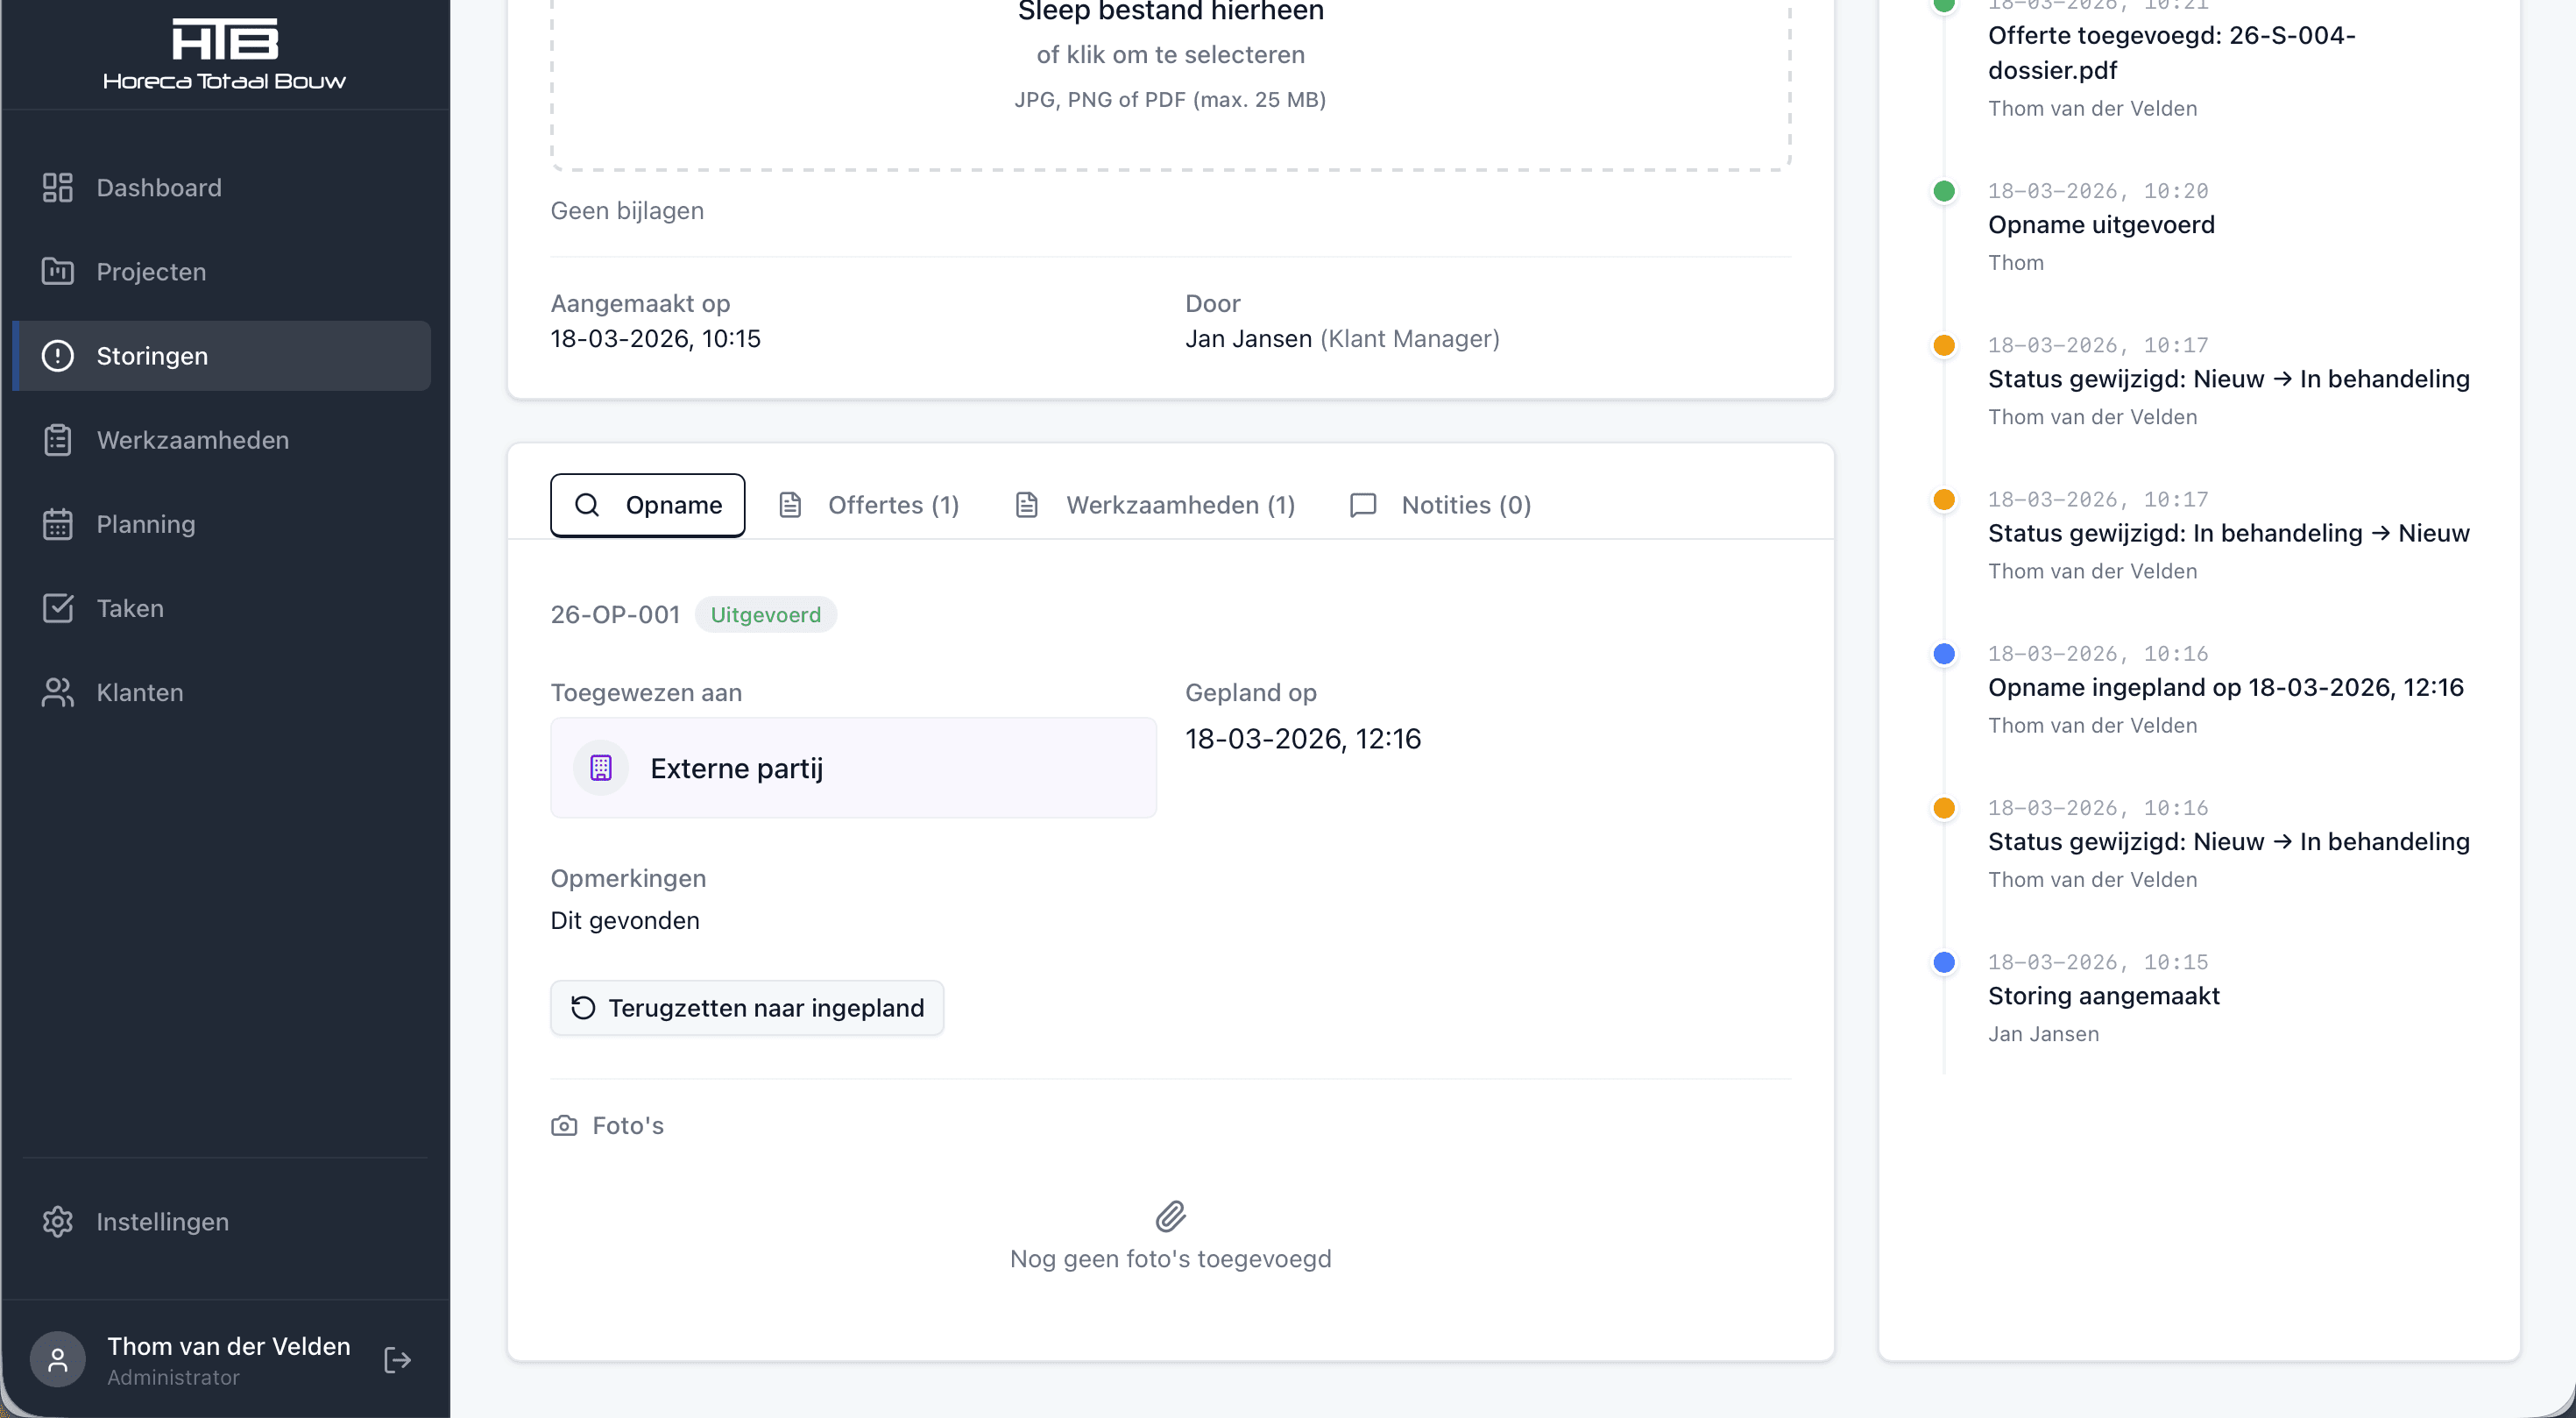The height and width of the screenshot is (1418, 2576).
Task: Click the logout icon next to username
Action: point(397,1360)
